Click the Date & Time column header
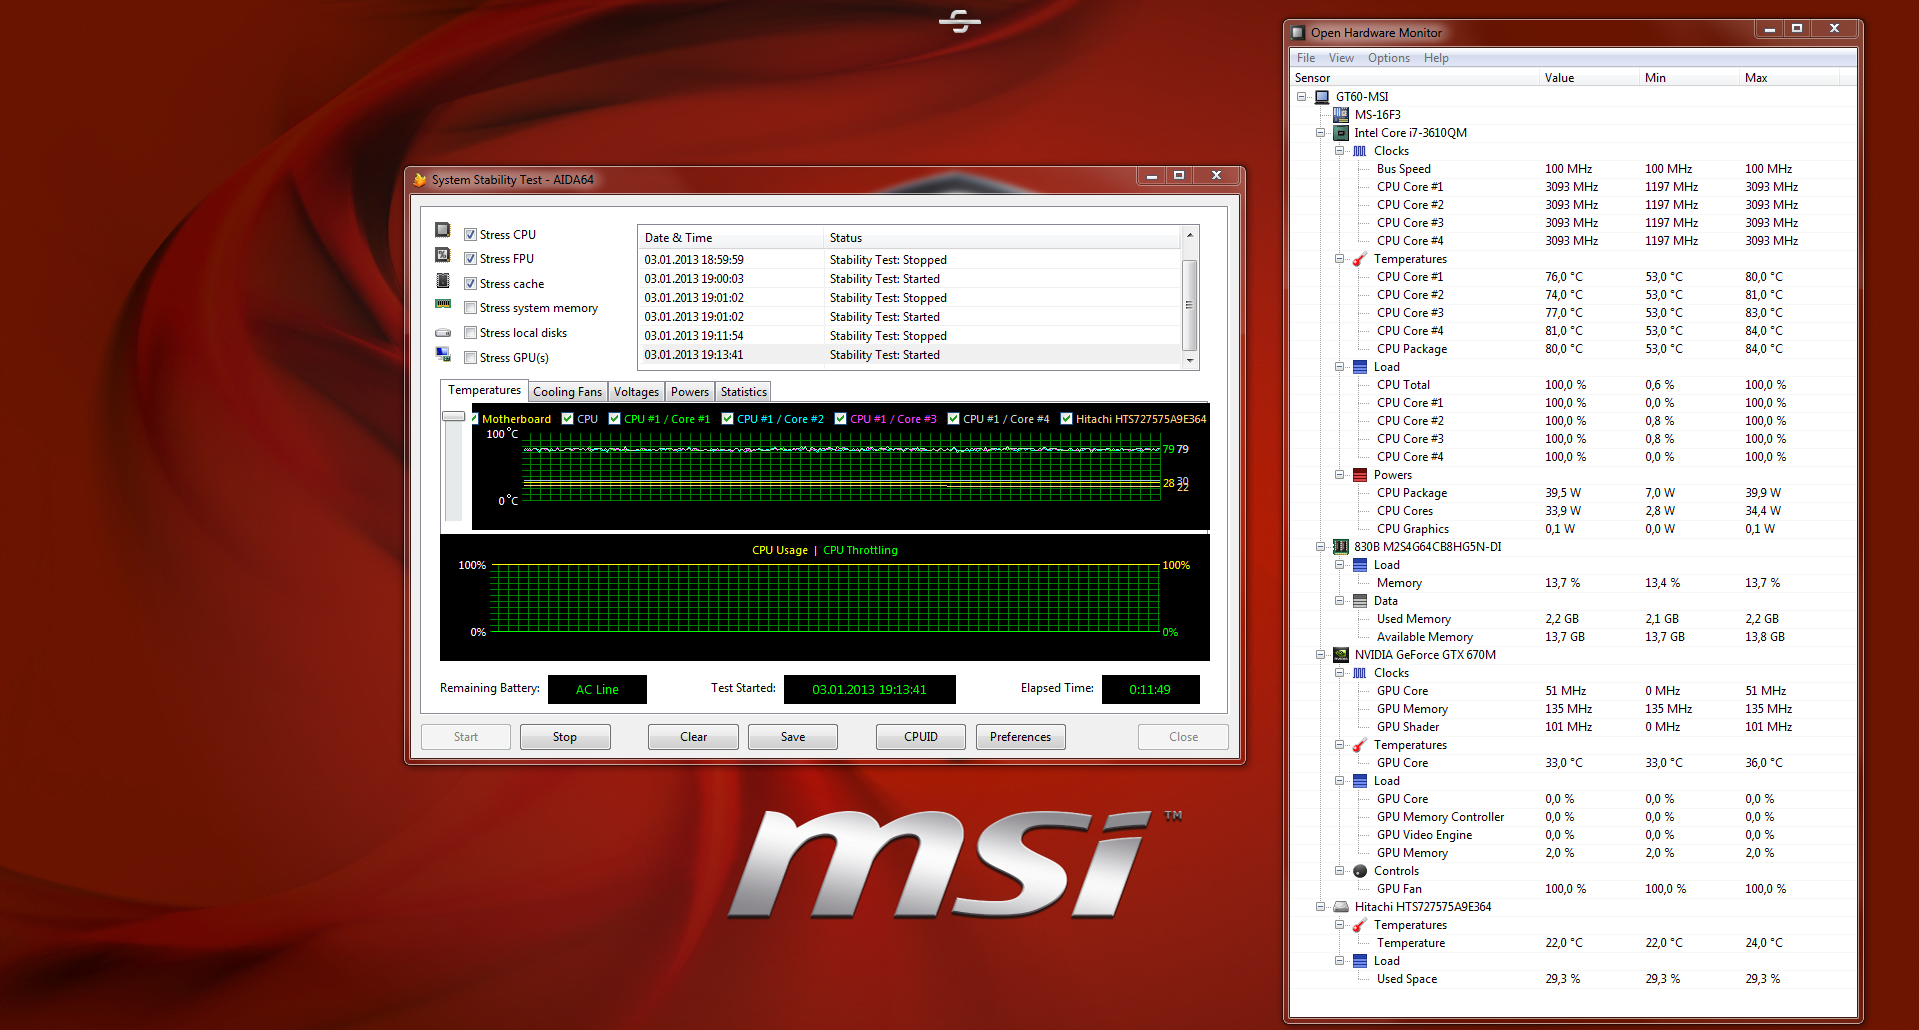 point(730,238)
